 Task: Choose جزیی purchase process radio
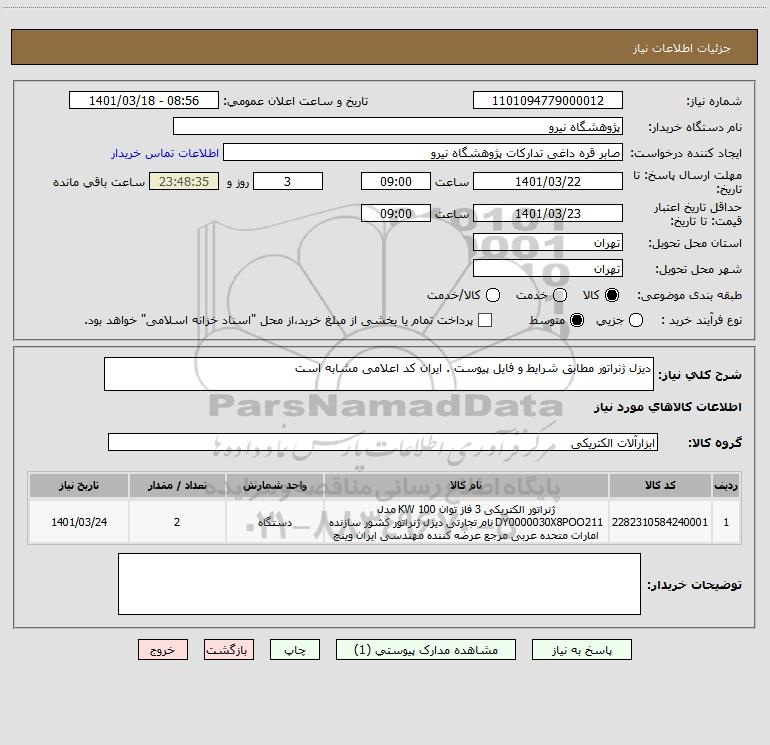[x=636, y=320]
